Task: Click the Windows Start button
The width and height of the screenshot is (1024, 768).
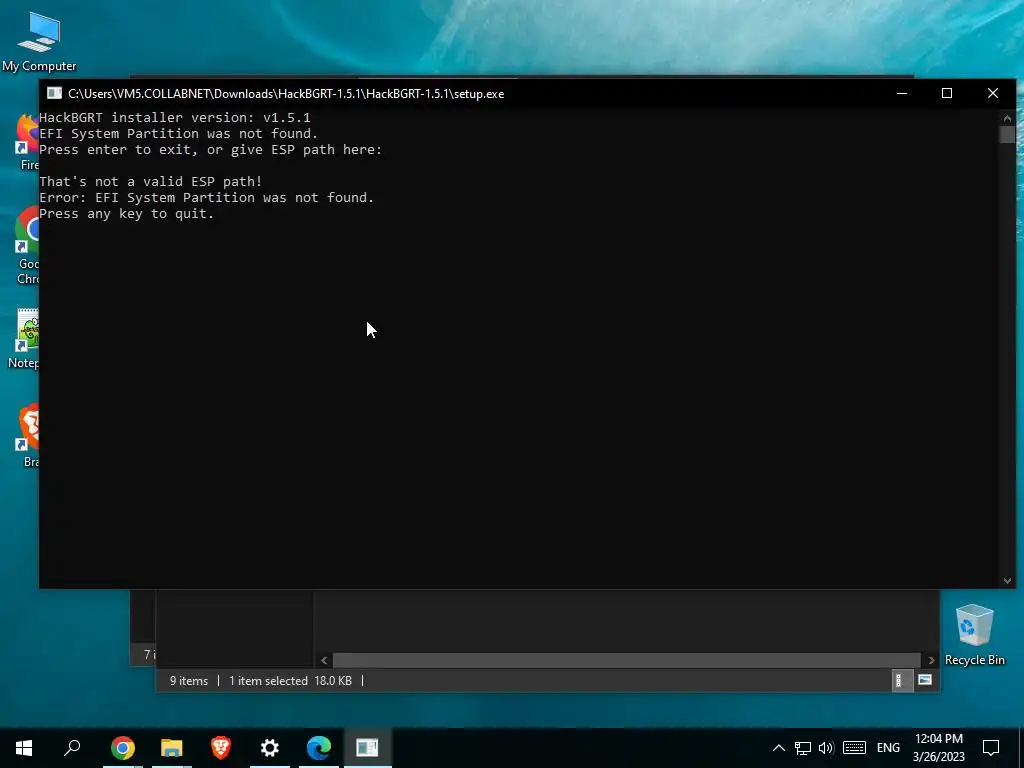Action: coord(24,748)
